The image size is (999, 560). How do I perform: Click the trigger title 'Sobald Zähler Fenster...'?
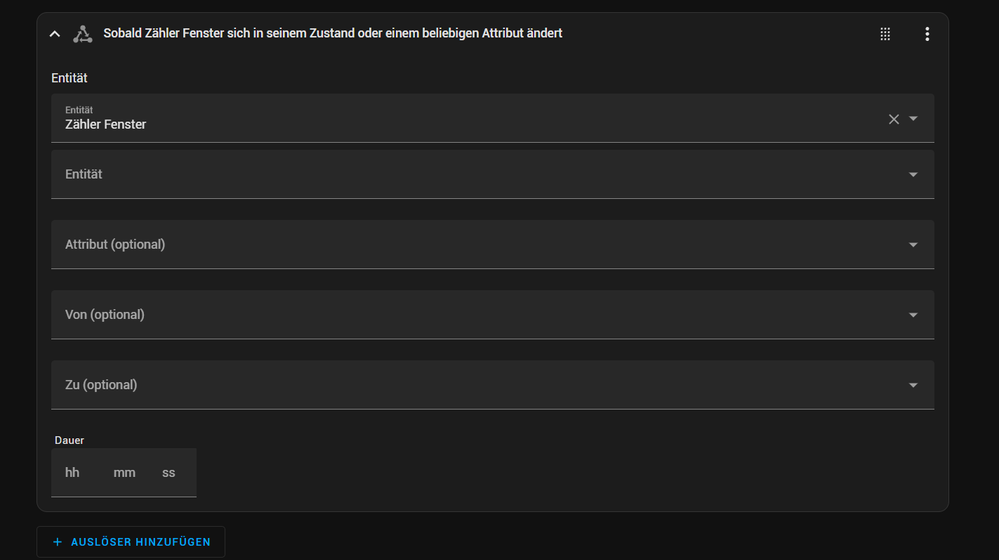333,34
